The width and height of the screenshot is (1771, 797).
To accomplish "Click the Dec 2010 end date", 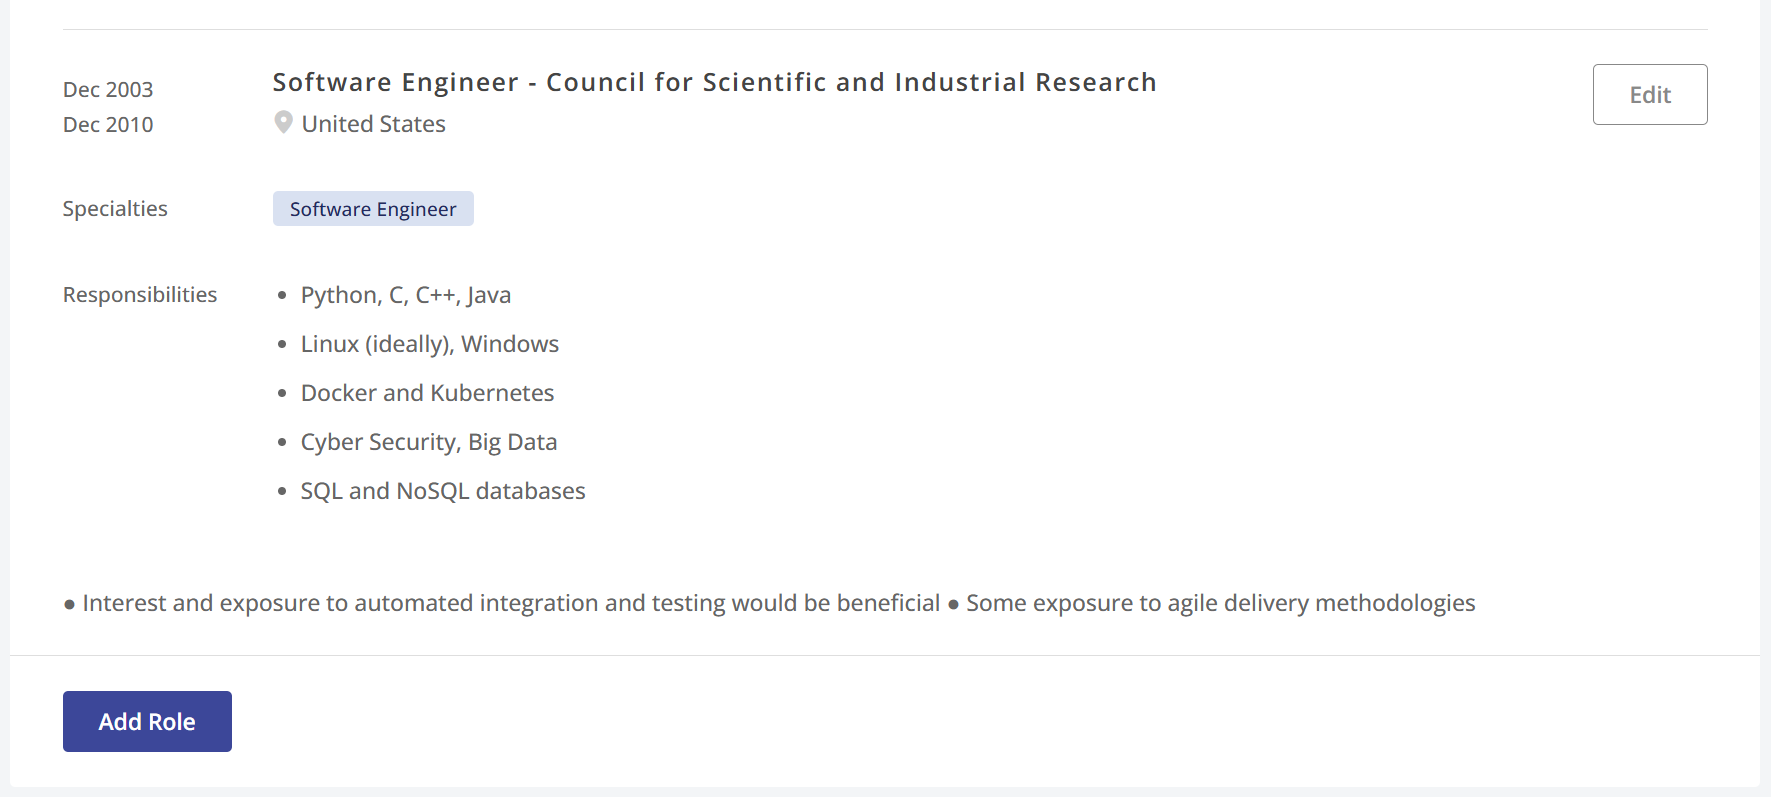I will [x=108, y=125].
